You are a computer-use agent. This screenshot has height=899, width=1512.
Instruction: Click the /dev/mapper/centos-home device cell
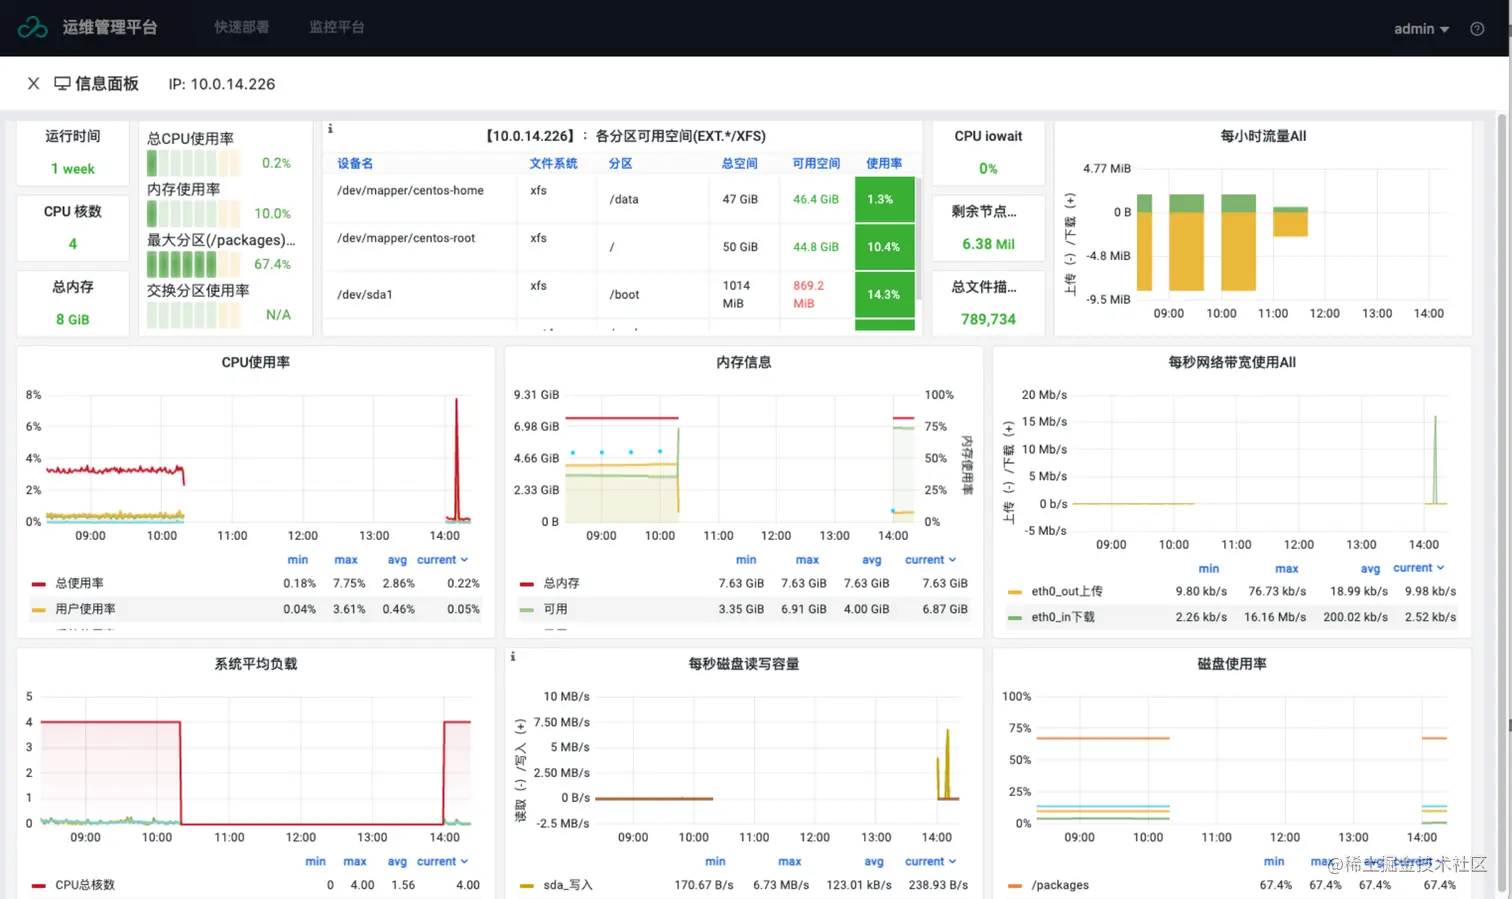[x=410, y=190]
